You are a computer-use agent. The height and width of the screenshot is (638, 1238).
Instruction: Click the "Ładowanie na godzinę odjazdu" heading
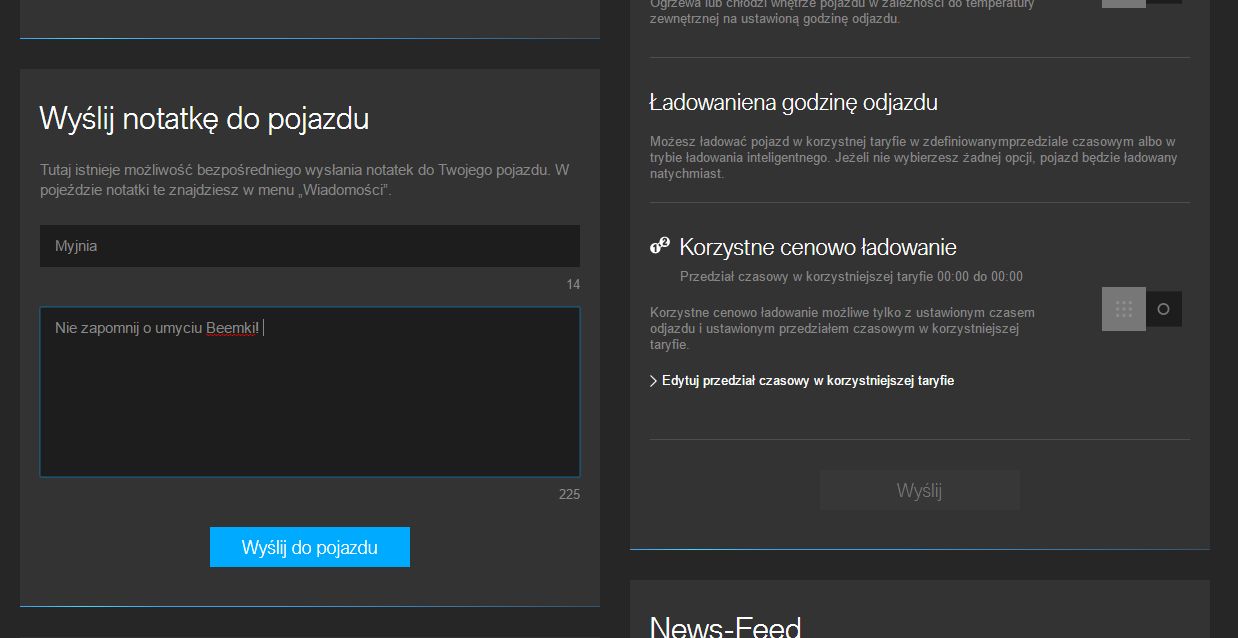[794, 102]
